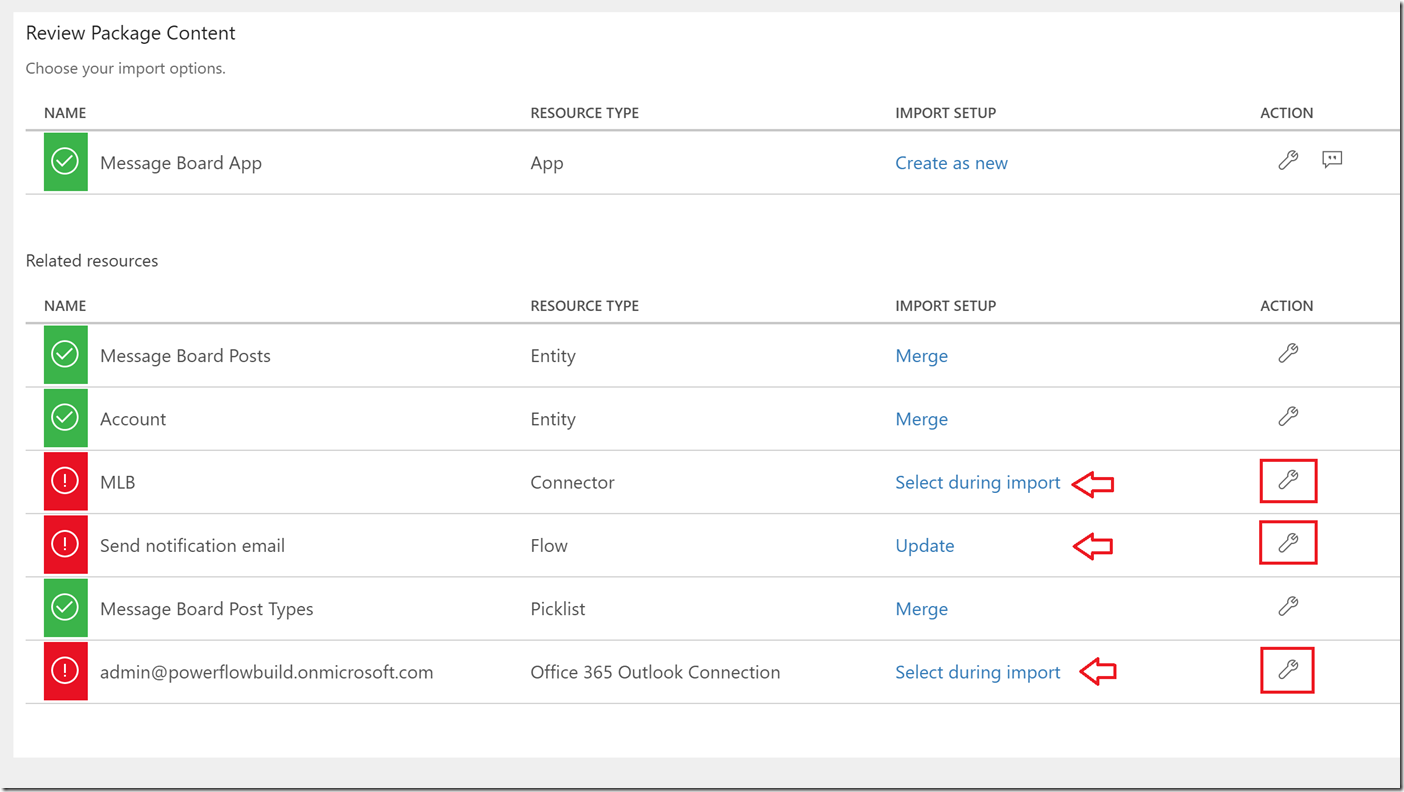Viewport: 1404px width, 792px height.
Task: Click the wrench icon for Message Board Posts
Action: point(1288,354)
